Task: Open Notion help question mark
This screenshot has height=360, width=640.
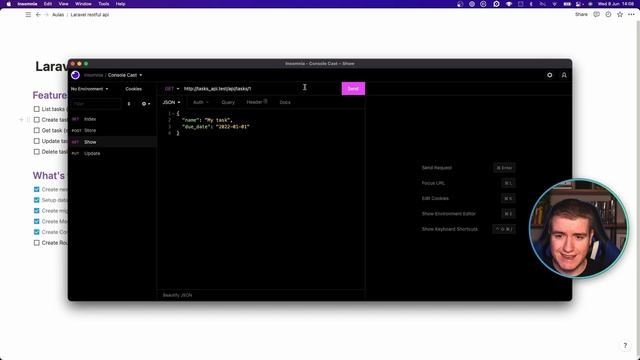Action: 625,345
